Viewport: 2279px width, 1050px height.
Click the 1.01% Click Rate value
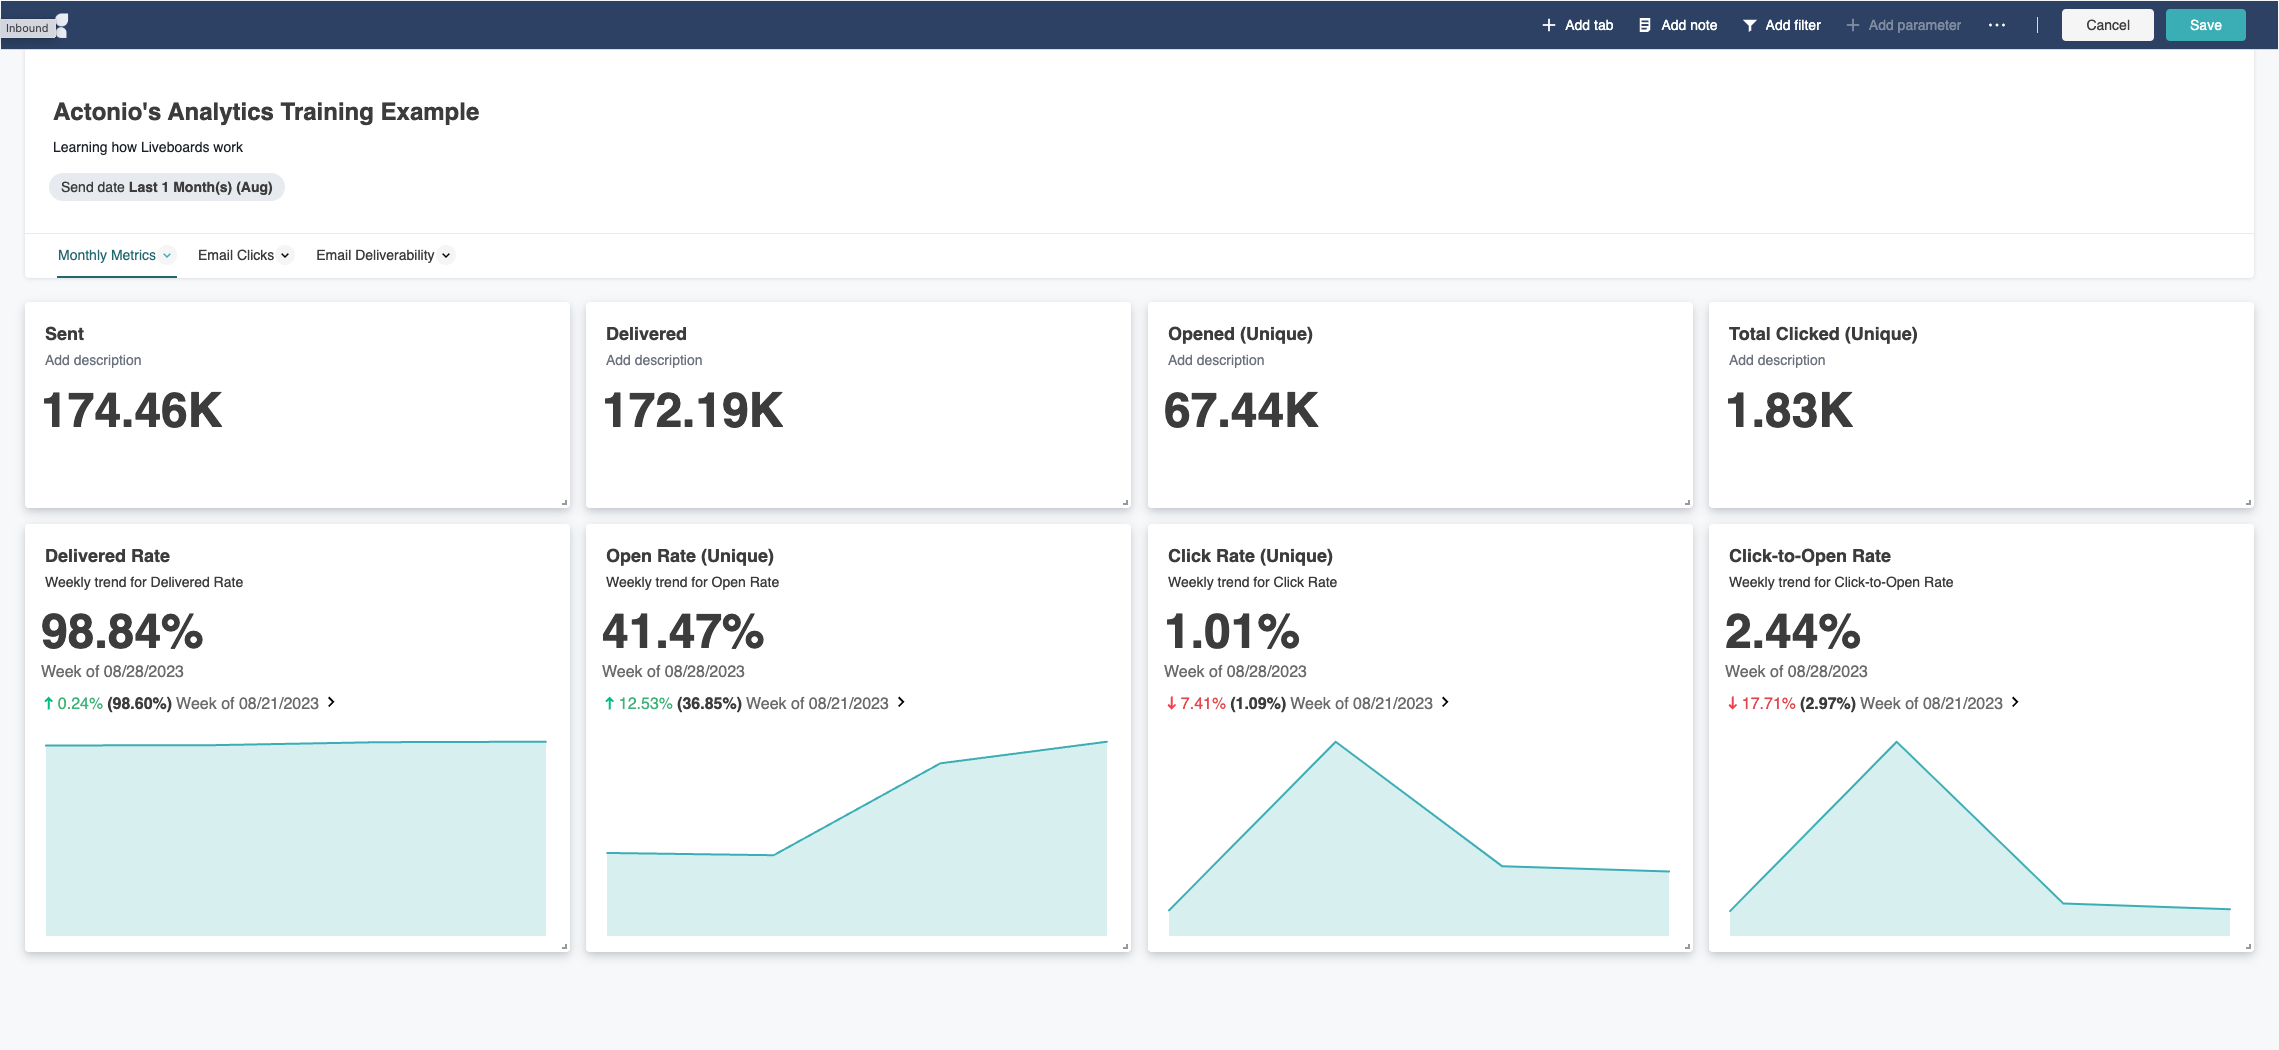coord(1232,632)
